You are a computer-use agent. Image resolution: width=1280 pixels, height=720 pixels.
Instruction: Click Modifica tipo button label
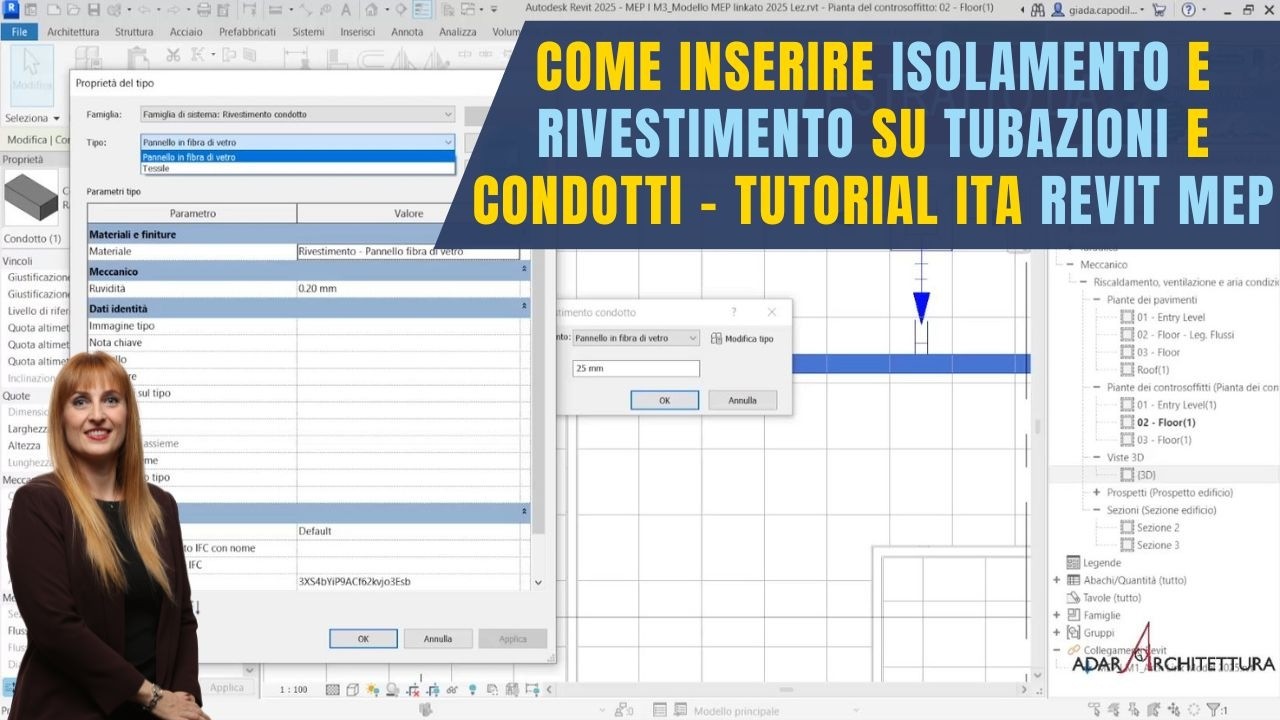[x=749, y=338]
